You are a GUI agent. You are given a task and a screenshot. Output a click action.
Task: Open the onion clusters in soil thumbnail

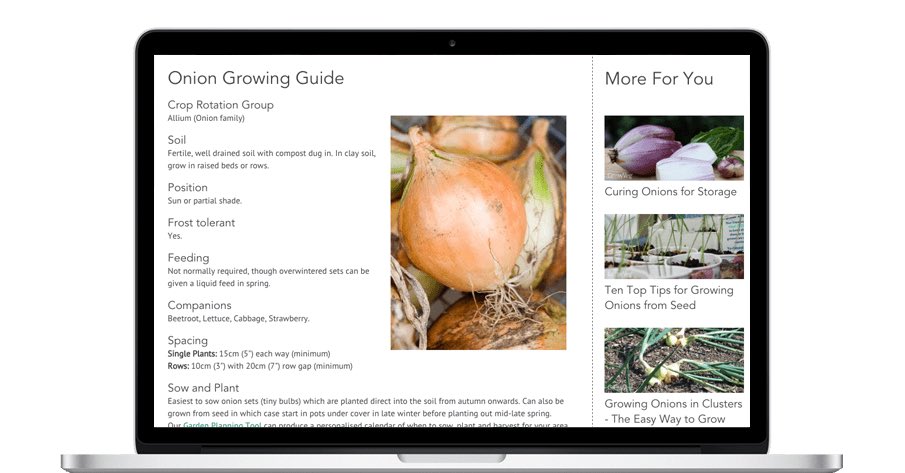(x=674, y=360)
